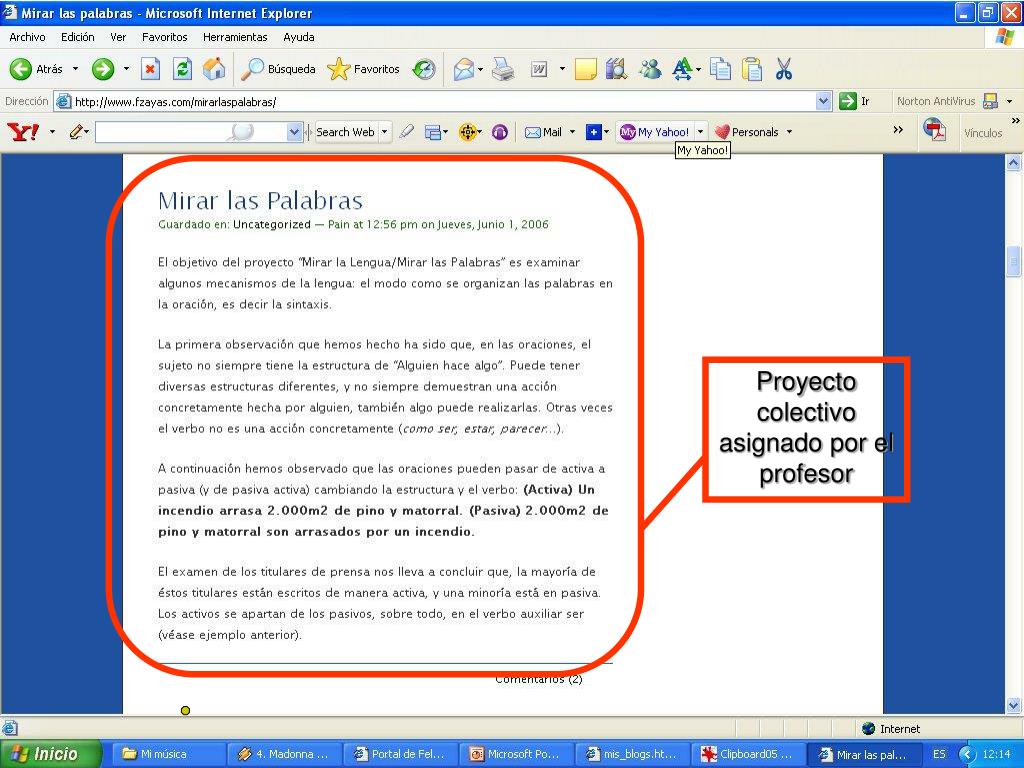This screenshot has height=768, width=1024.
Task: Edit page with Word icon
Action: (539, 69)
